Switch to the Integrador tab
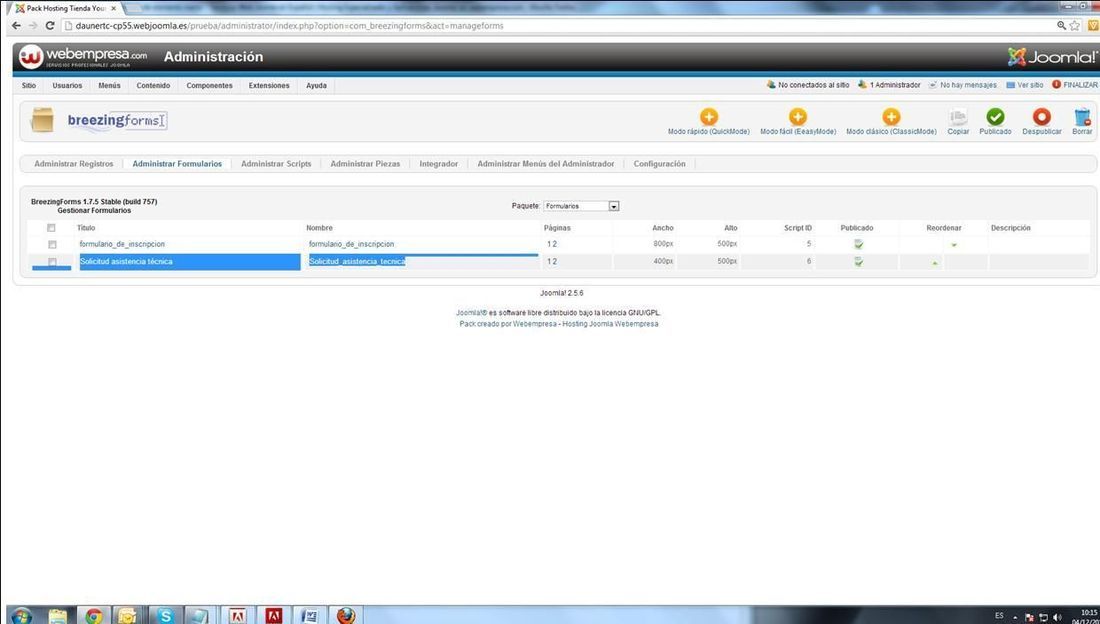The image size is (1100, 624). (x=438, y=164)
